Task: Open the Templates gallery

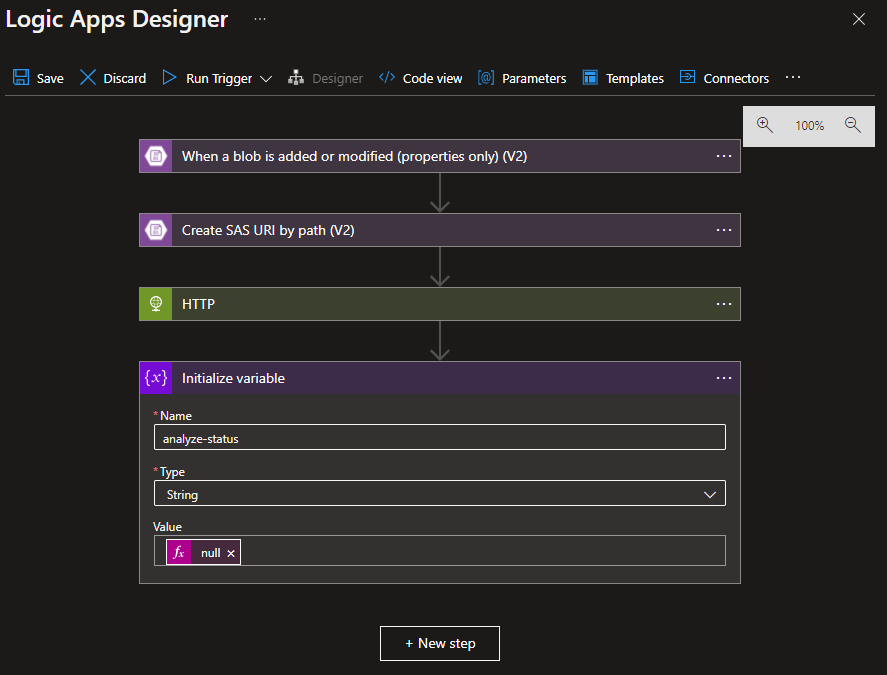Action: click(622, 78)
